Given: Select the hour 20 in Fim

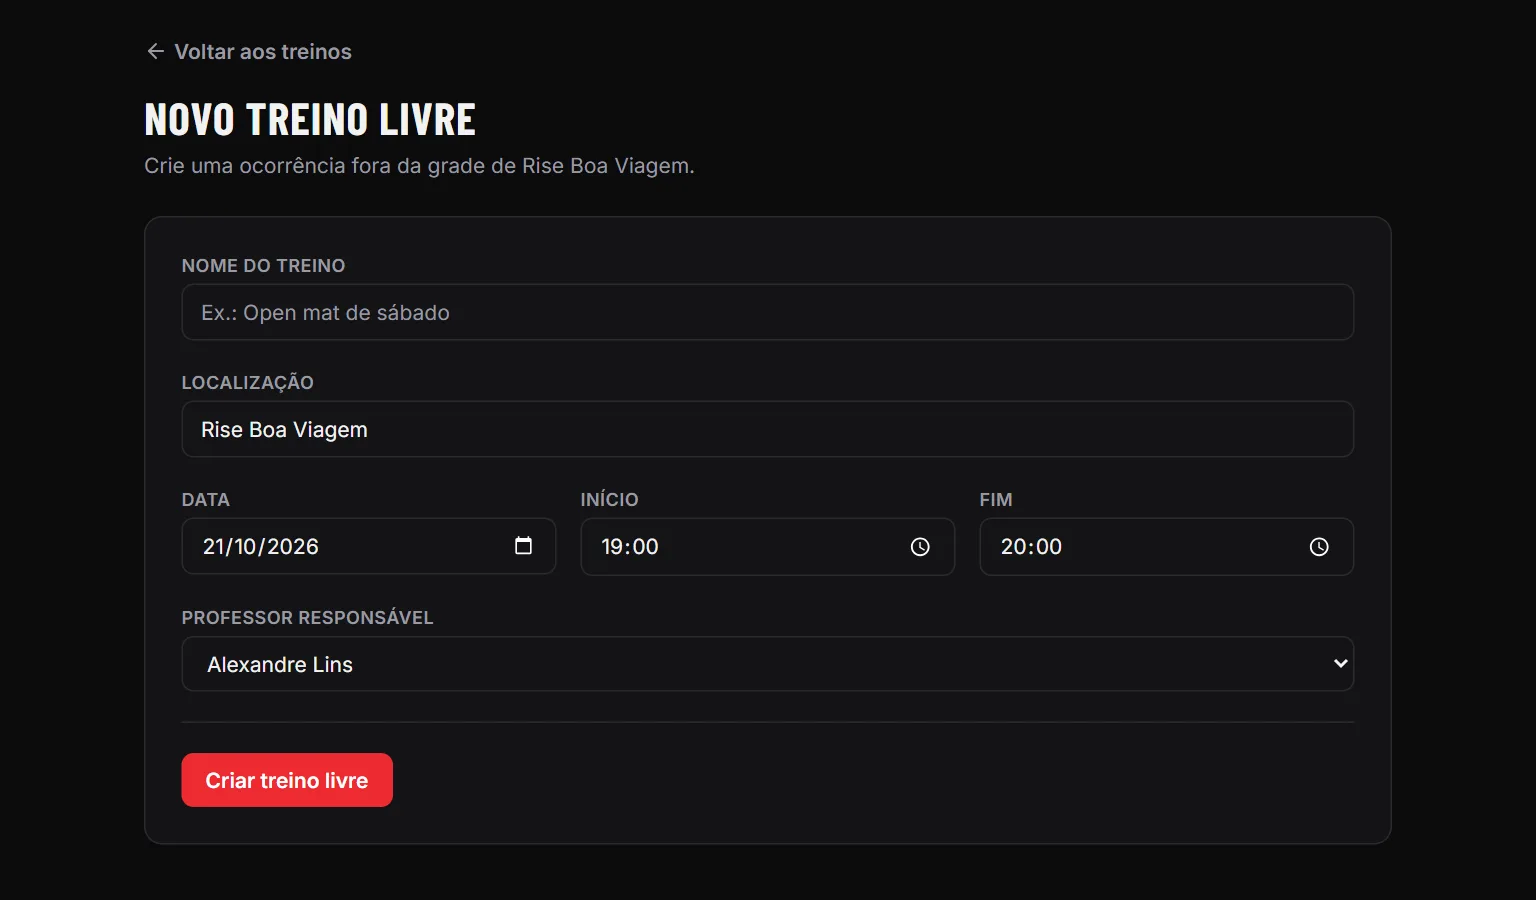Looking at the screenshot, I should click(x=1014, y=546).
